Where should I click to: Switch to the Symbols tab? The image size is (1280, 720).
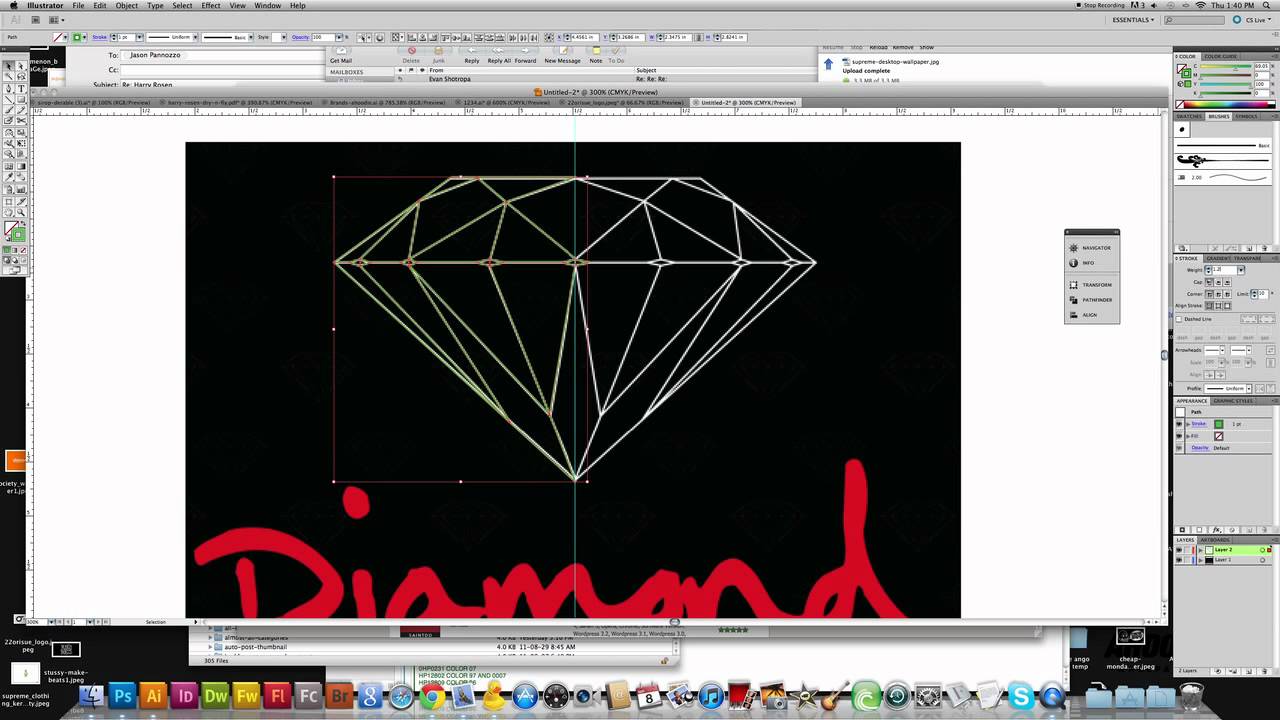(x=1246, y=116)
